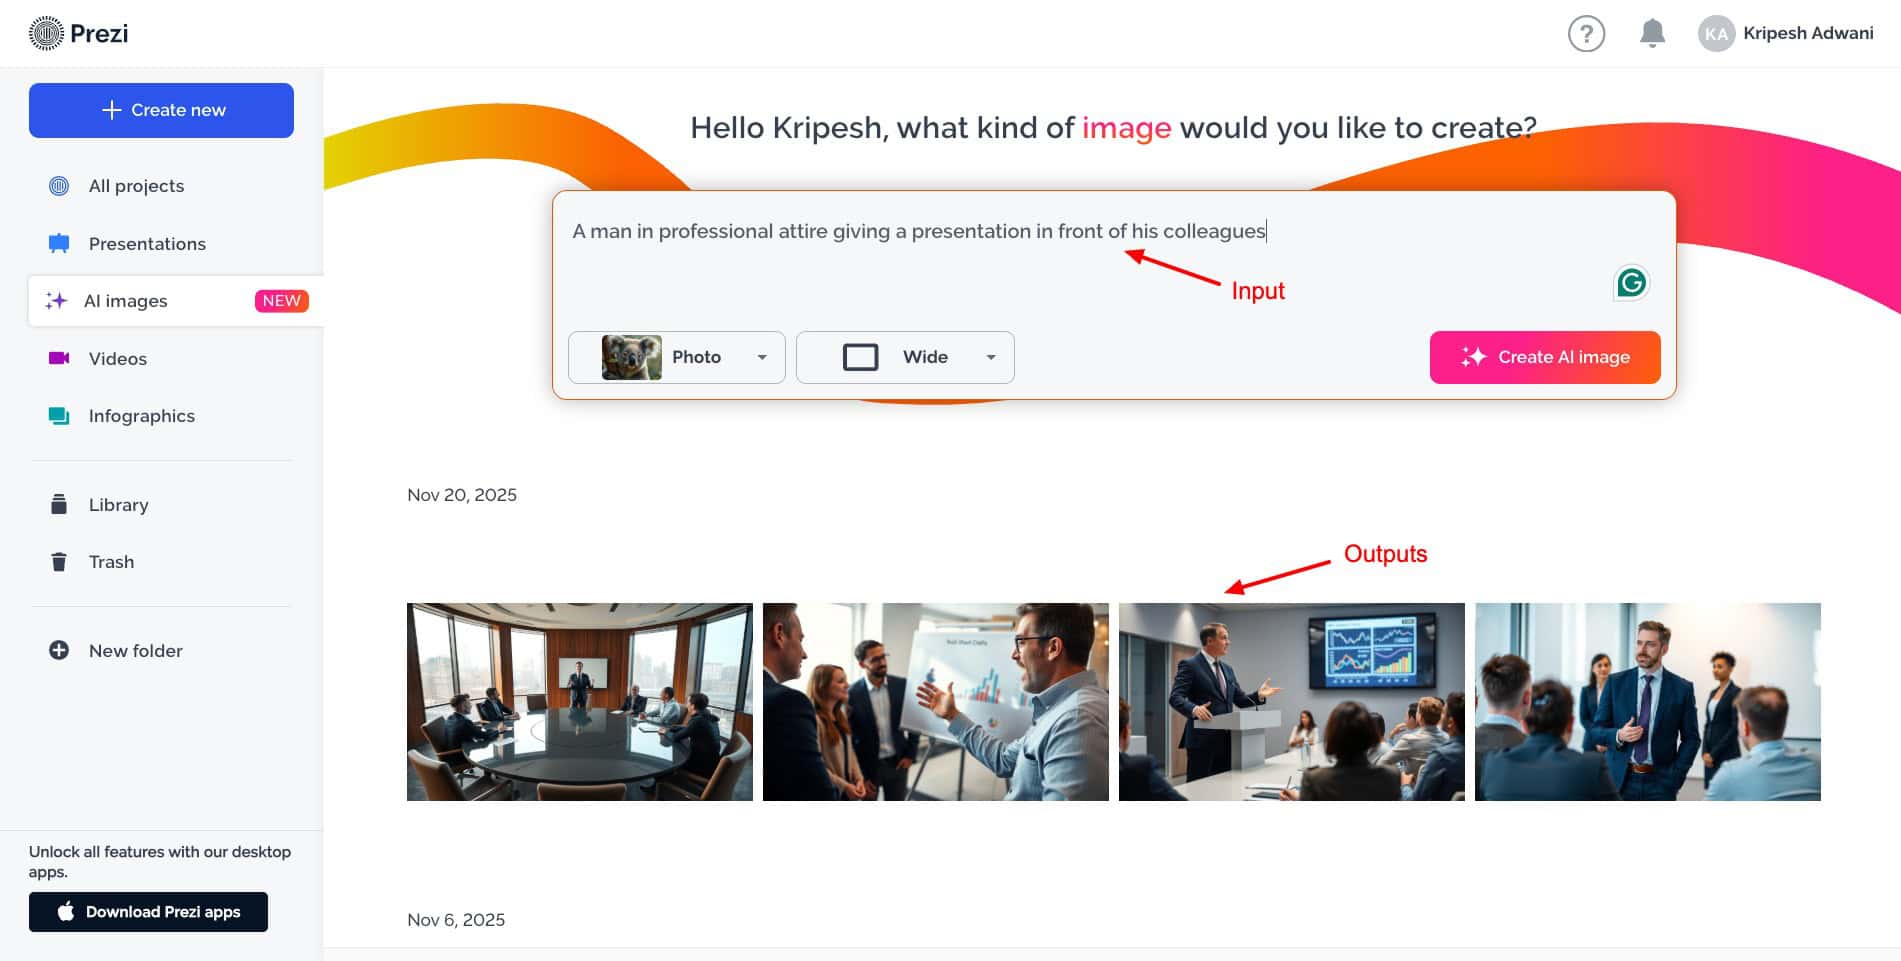Open the help question mark icon
1901x961 pixels.
tap(1586, 34)
